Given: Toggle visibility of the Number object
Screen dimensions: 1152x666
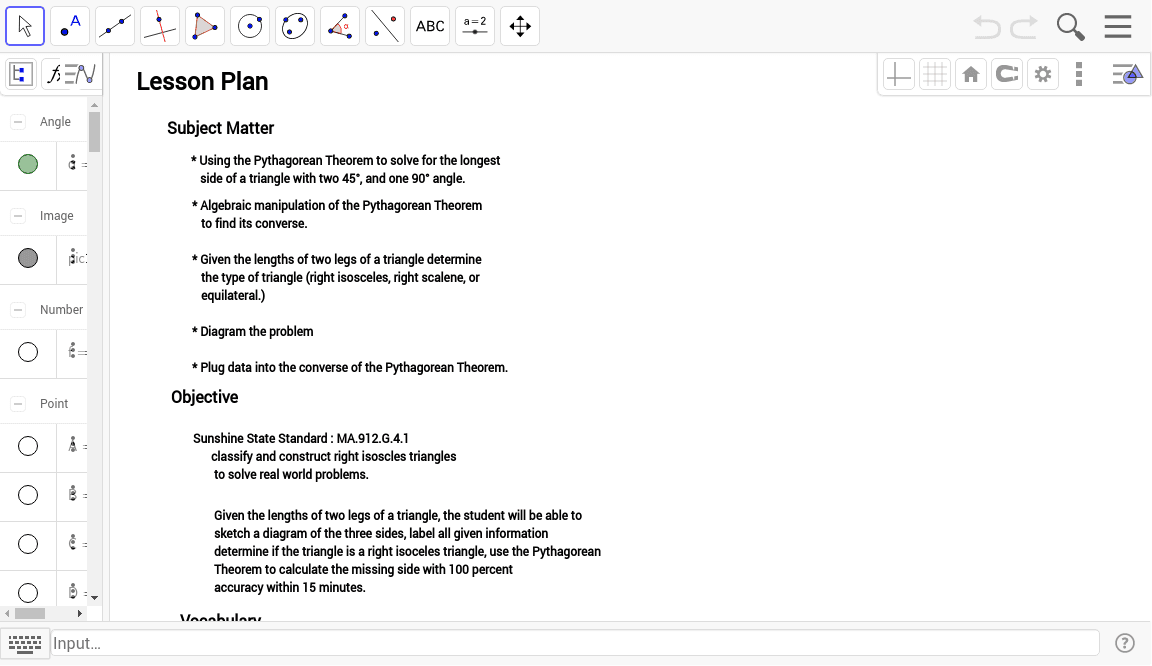Looking at the screenshot, I should pyautogui.click(x=28, y=352).
